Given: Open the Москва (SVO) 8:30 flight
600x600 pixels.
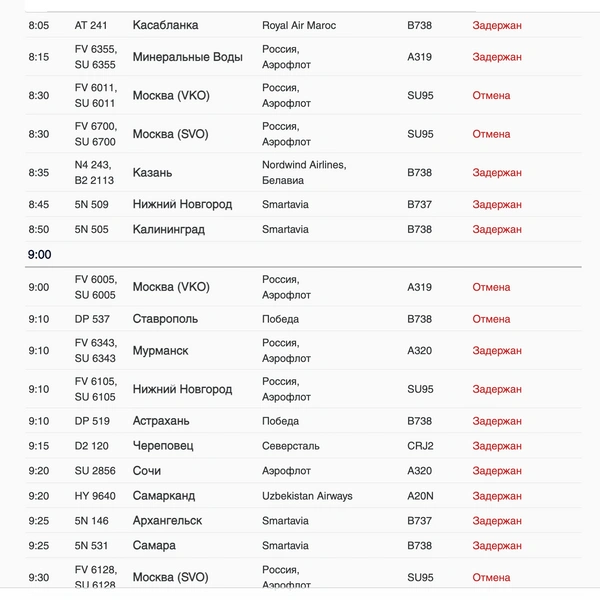Looking at the screenshot, I should 303,134.
